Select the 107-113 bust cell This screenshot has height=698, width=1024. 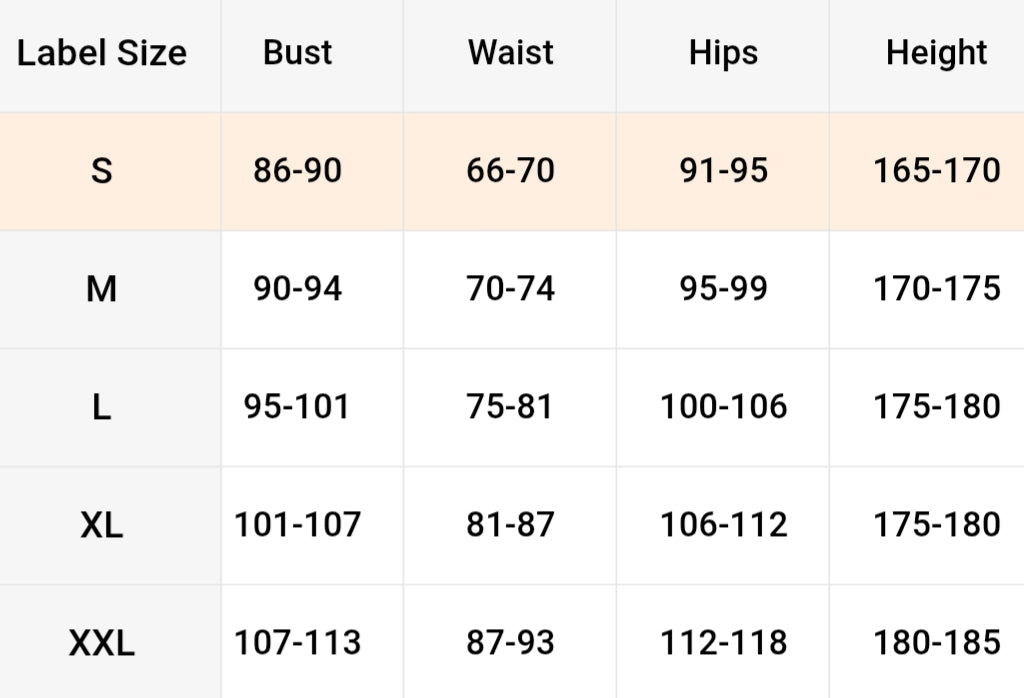point(297,643)
